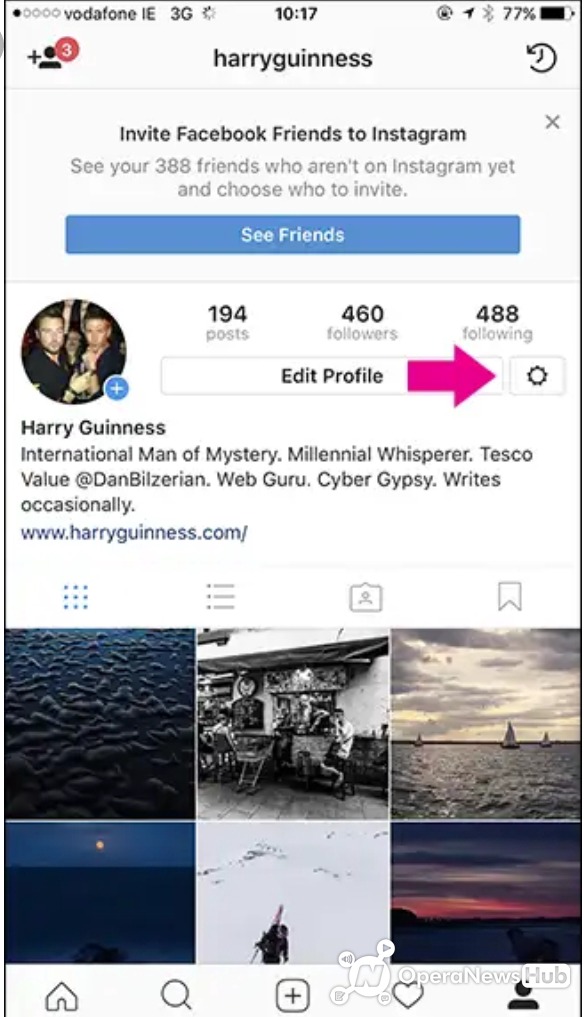This screenshot has height=1017, width=585.
Task: Open the profile person icon in bottom bar
Action: 523,995
